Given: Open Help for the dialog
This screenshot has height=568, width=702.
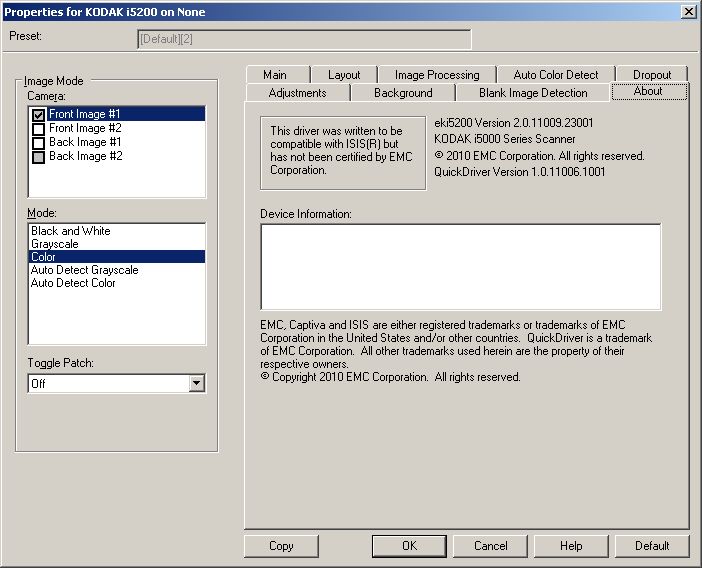Looking at the screenshot, I should coord(571,546).
